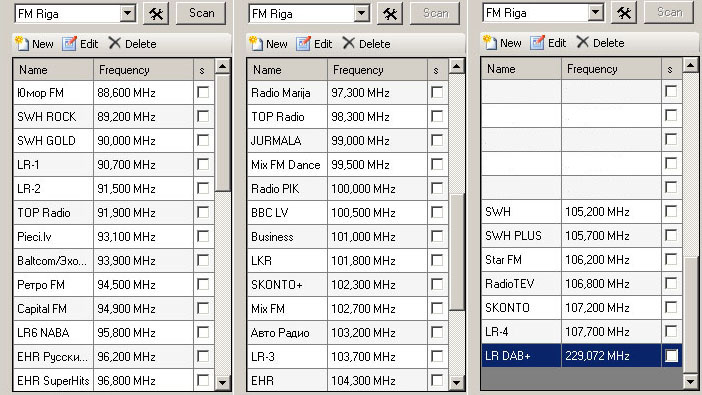
Task: Open the FM Riga dropdown in left panel
Action: click(128, 13)
